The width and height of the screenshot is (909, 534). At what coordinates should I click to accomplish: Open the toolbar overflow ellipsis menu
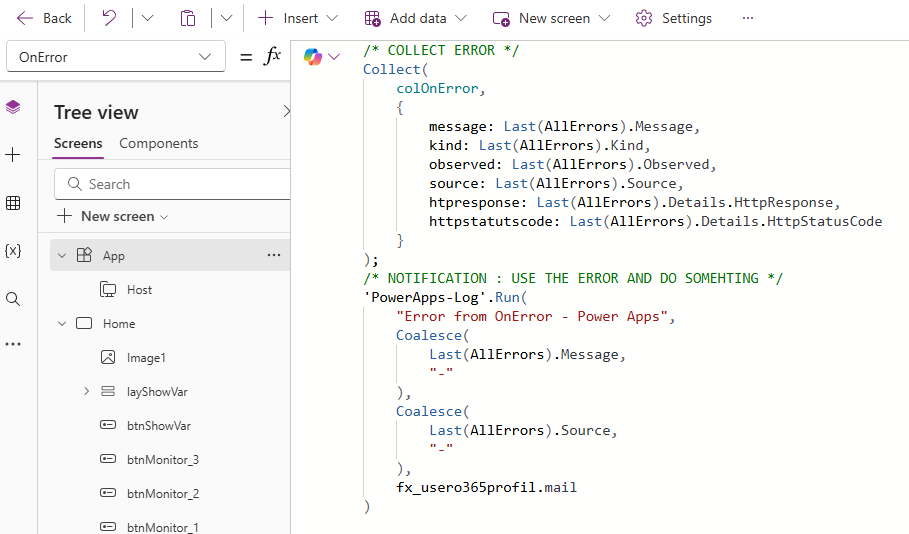tap(748, 19)
